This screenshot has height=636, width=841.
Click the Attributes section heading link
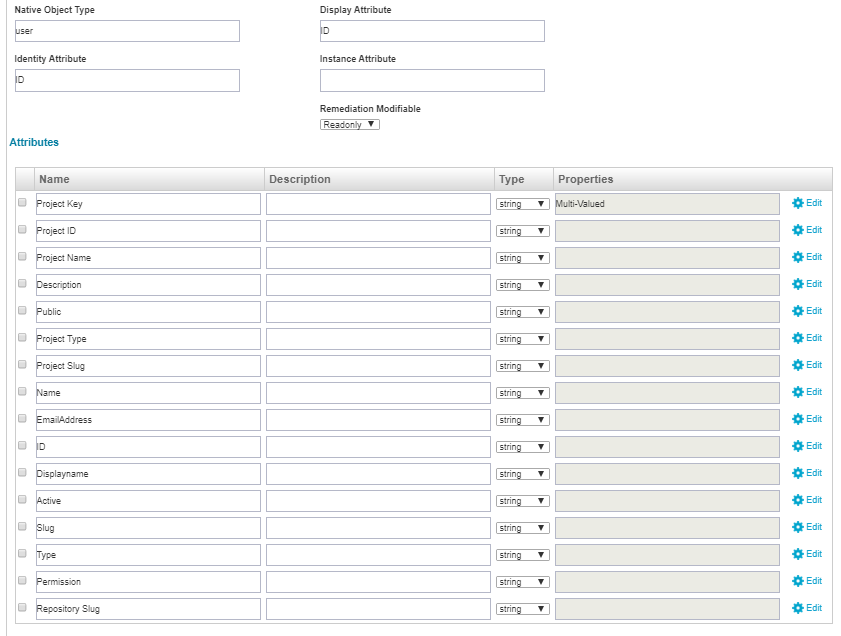tap(34, 142)
